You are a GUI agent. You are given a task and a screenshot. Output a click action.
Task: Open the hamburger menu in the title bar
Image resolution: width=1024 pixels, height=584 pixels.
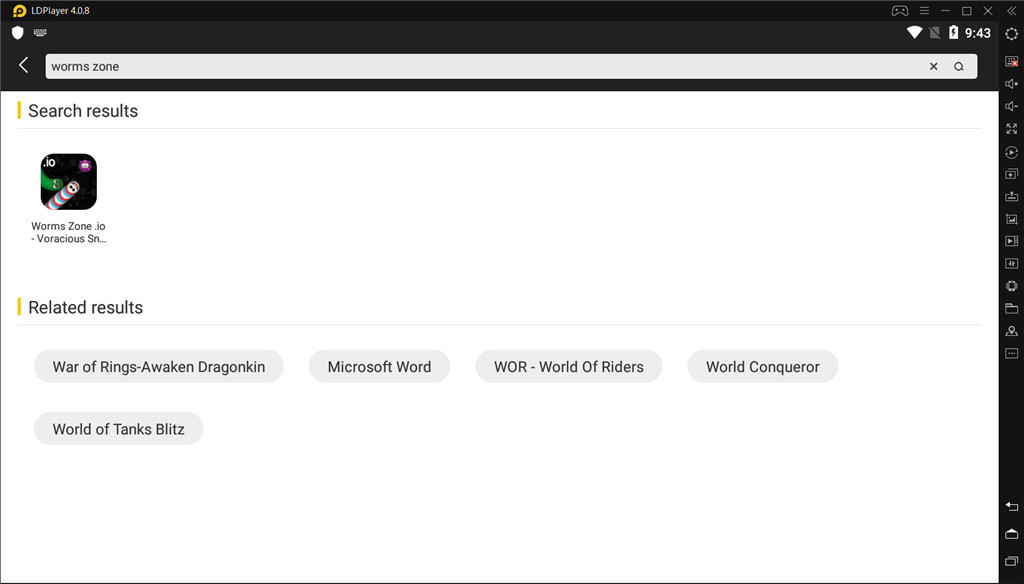click(923, 11)
